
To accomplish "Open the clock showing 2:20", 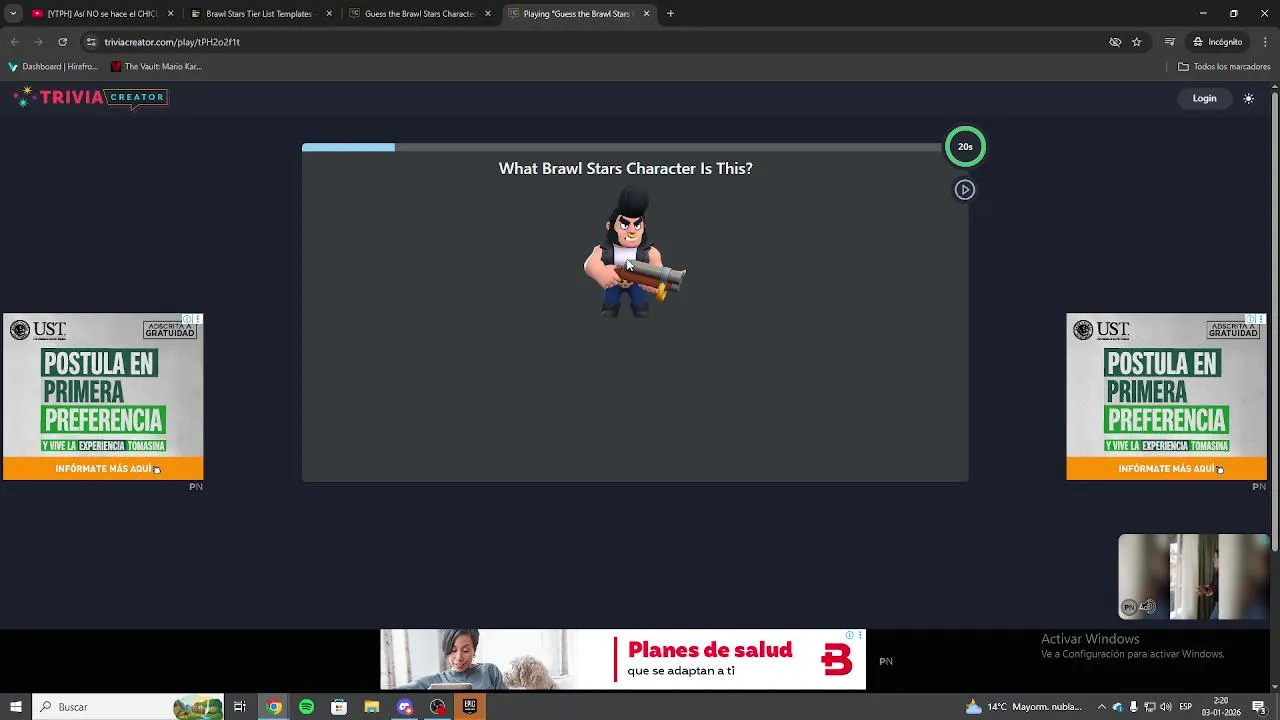I will (1221, 707).
